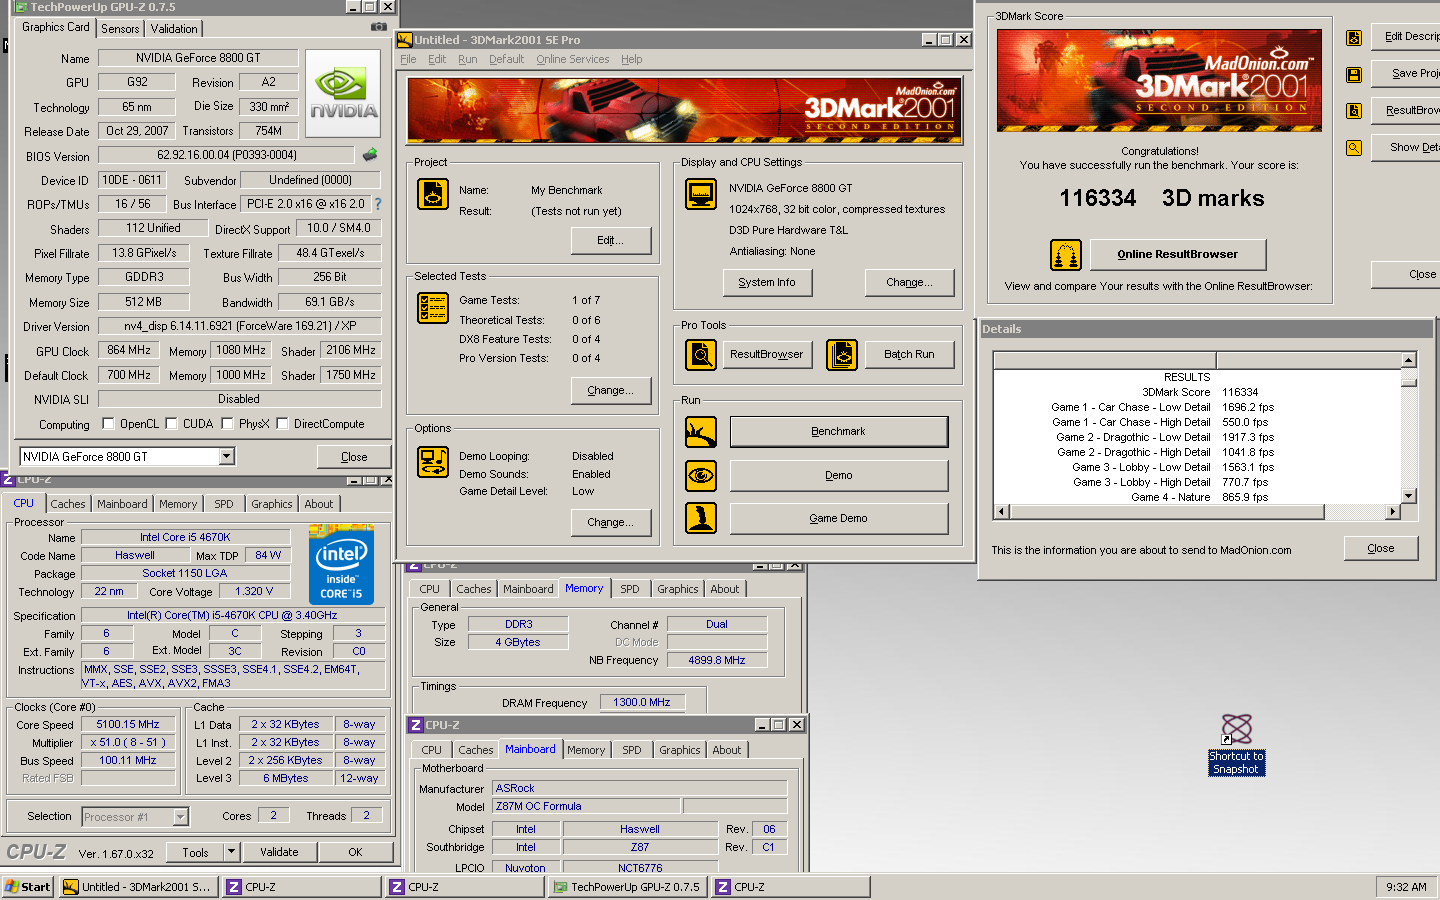Click the Batch Run icon
Viewport: 1440px width, 900px height.
click(843, 355)
